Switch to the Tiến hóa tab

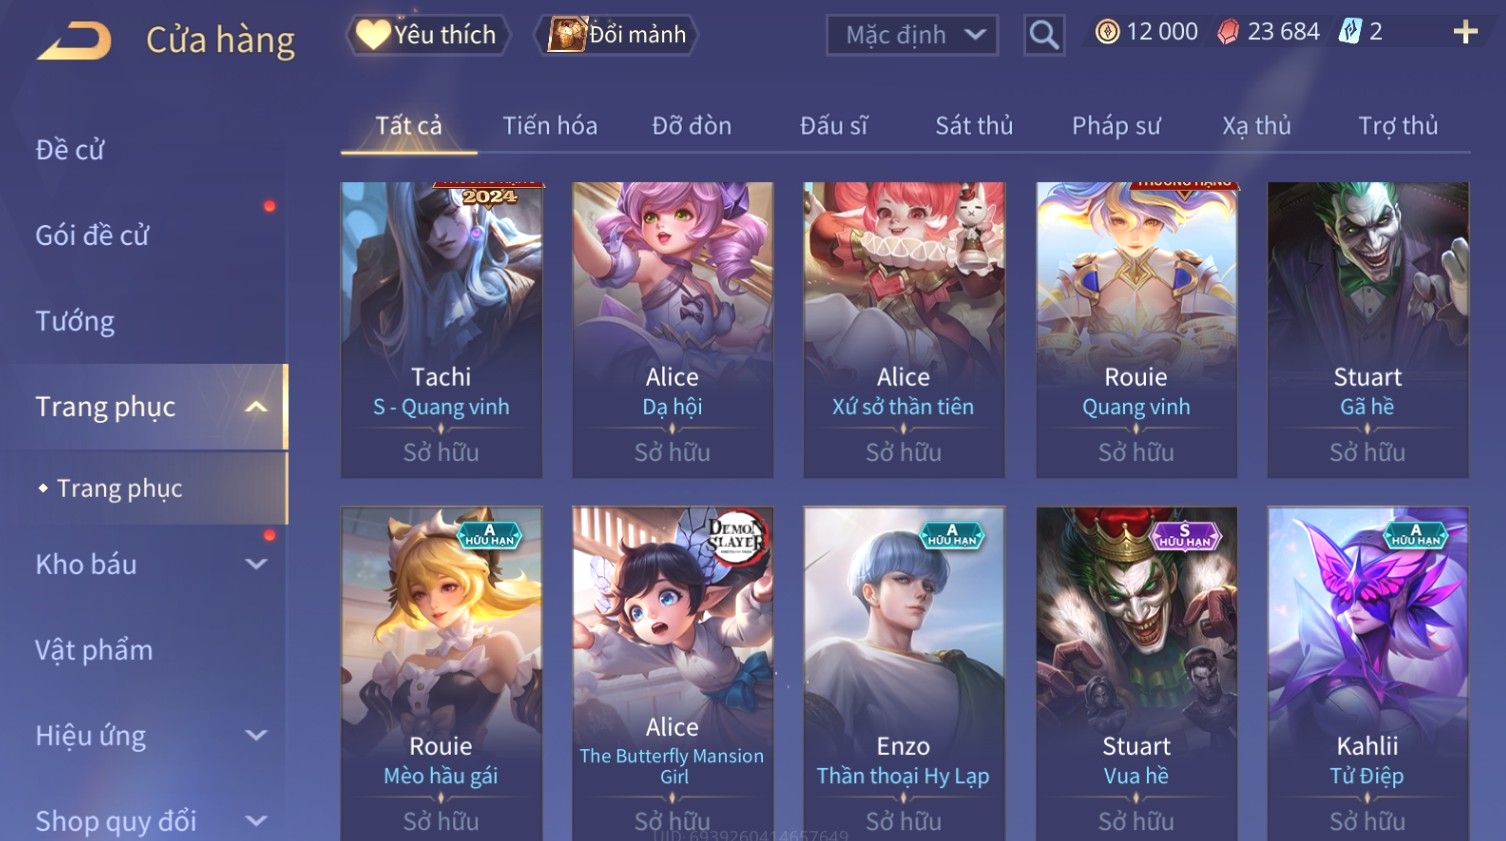[x=550, y=126]
